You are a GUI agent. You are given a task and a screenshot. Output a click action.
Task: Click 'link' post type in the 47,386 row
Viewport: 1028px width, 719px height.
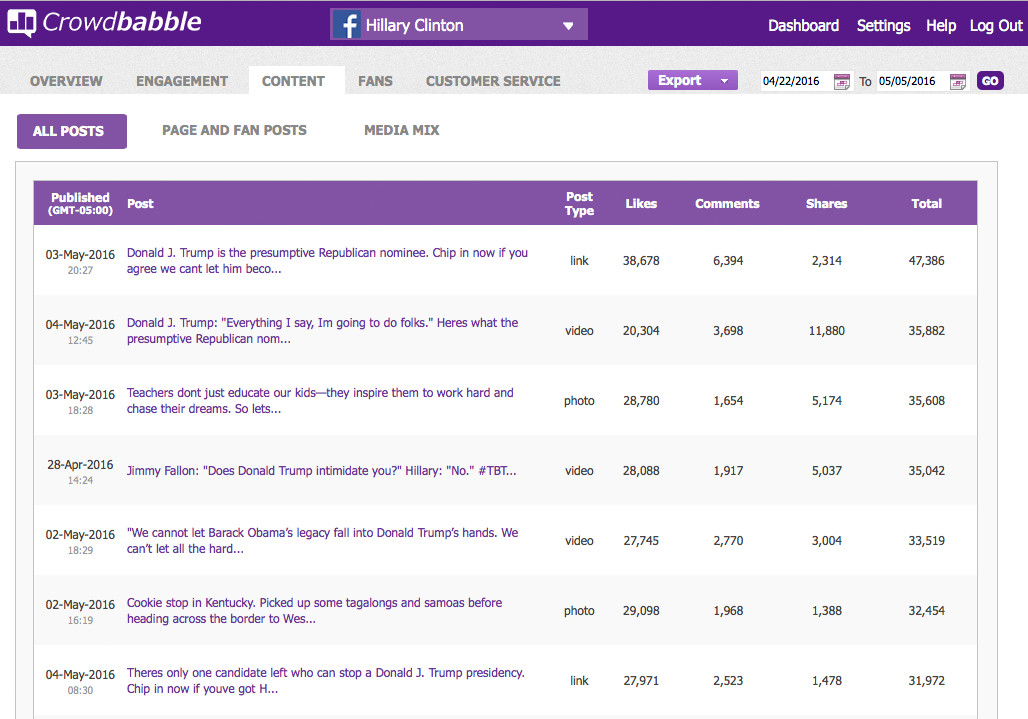click(x=579, y=261)
